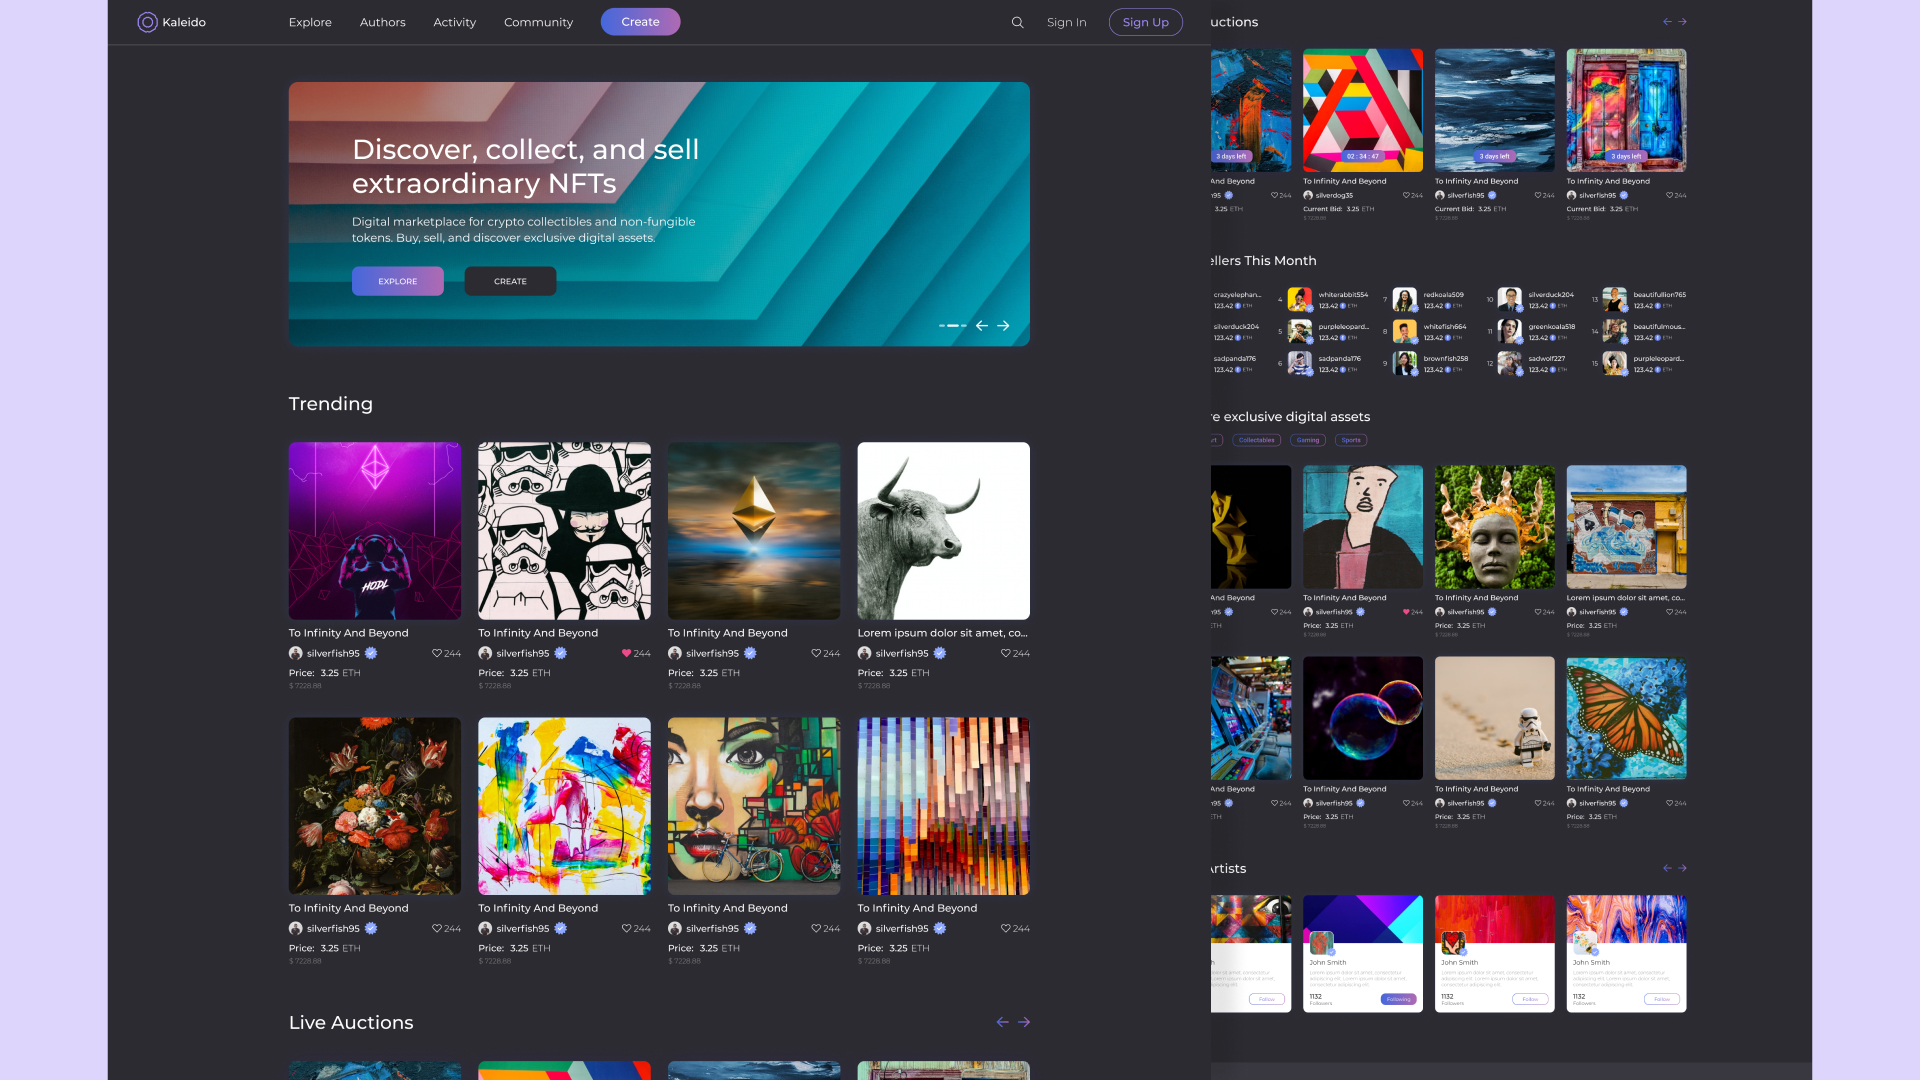Go to next hero banner slide arrow
The height and width of the screenshot is (1080, 1920).
[1003, 326]
